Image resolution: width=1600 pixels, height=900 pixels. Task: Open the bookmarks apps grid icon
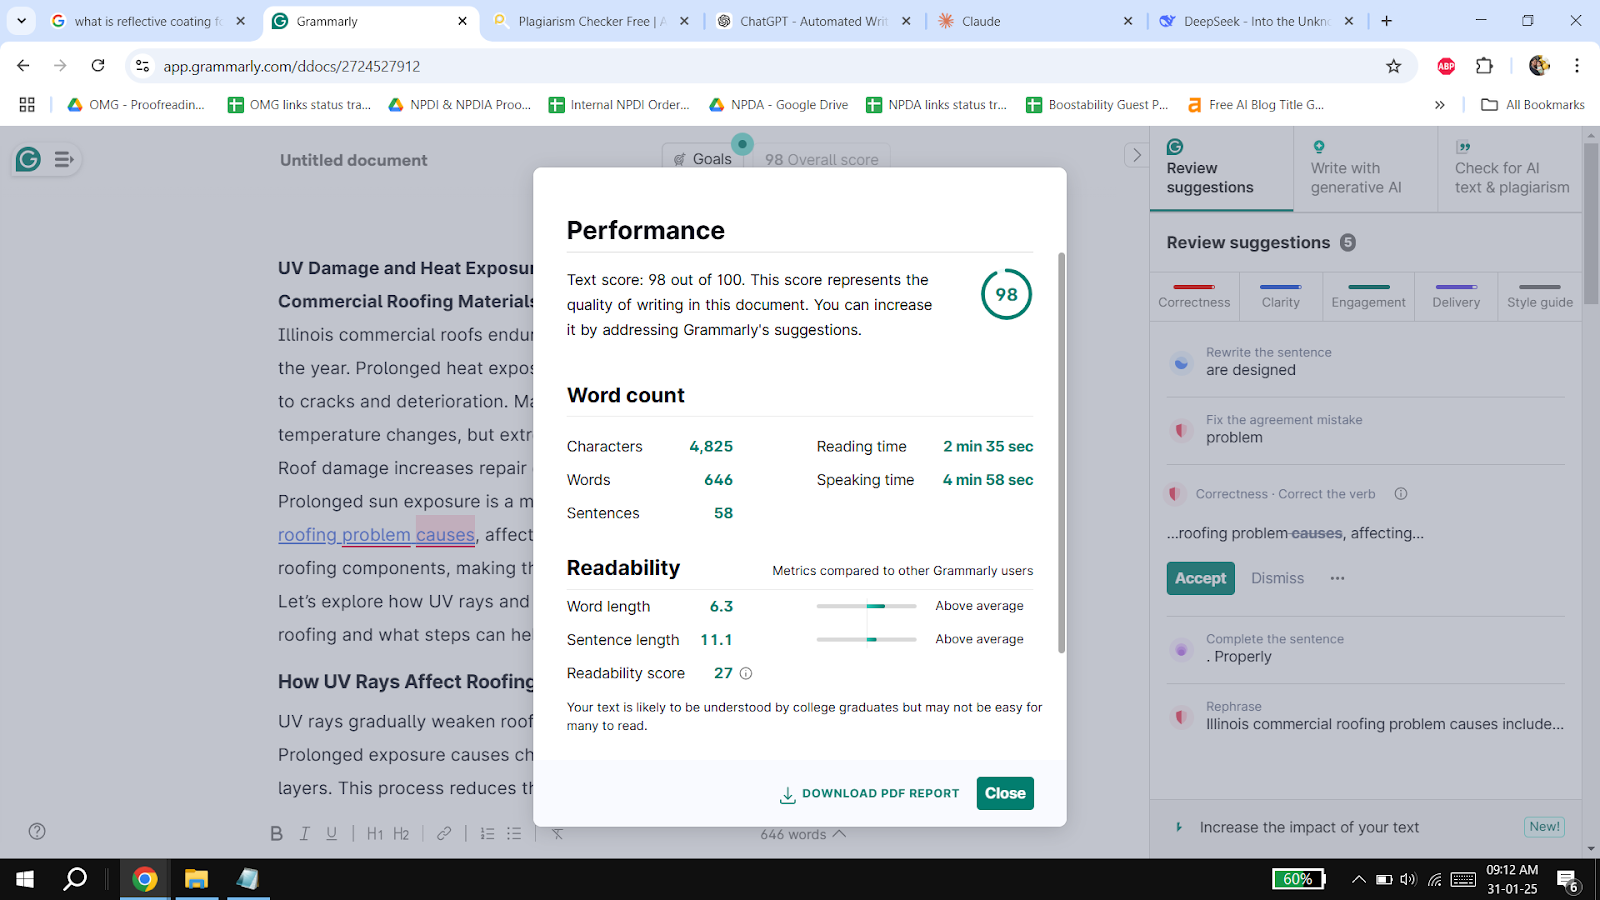[x=27, y=104]
